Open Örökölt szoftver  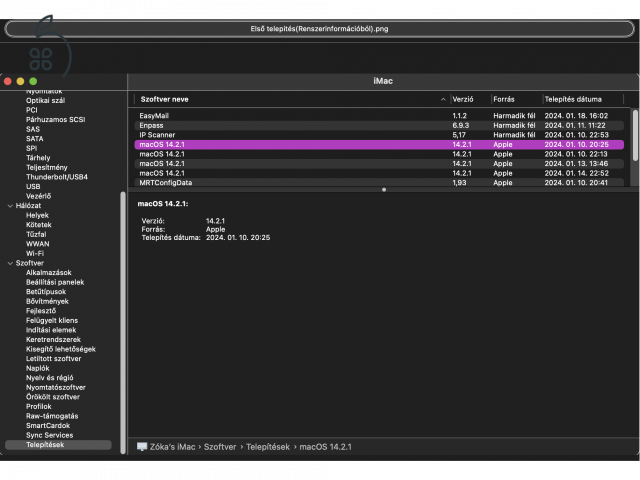(x=53, y=397)
